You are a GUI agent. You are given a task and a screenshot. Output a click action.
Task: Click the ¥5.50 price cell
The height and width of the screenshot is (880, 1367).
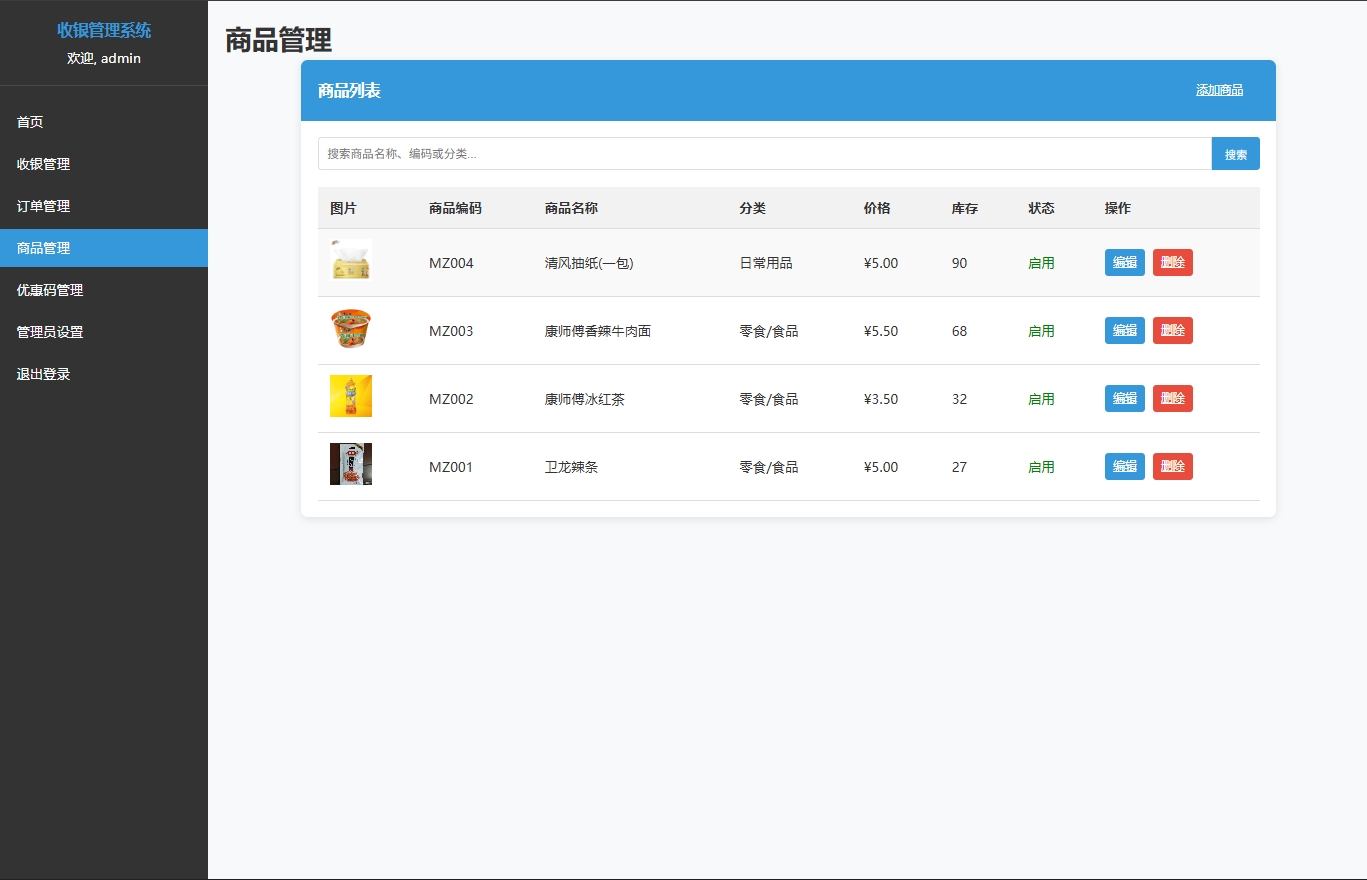coord(881,331)
